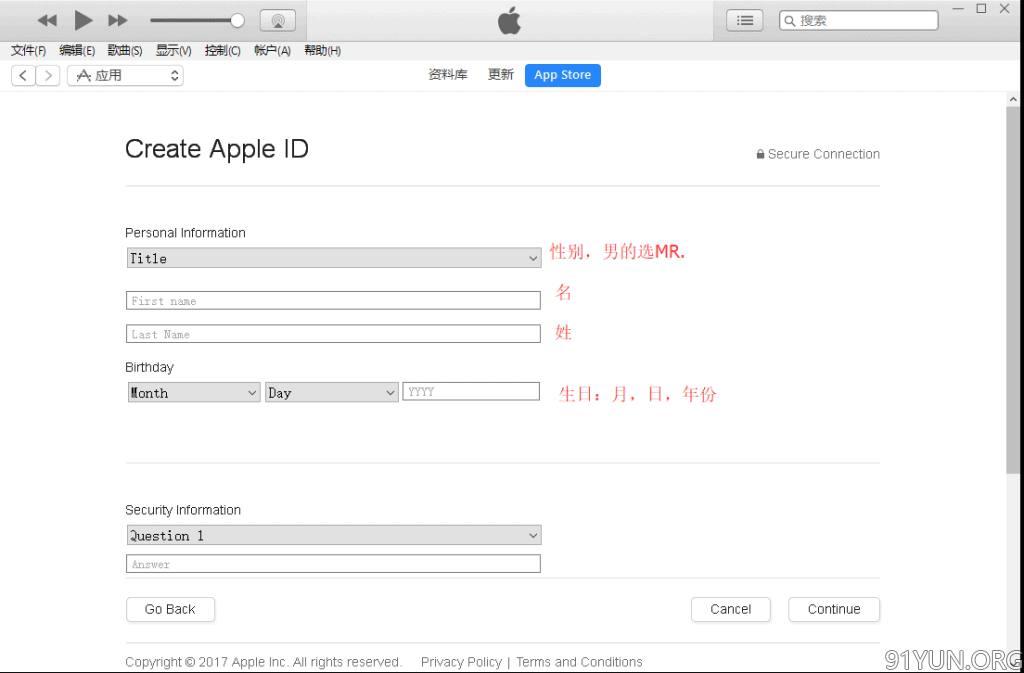Image resolution: width=1024 pixels, height=673 pixels.
Task: Click into the search field
Action: tap(859, 21)
